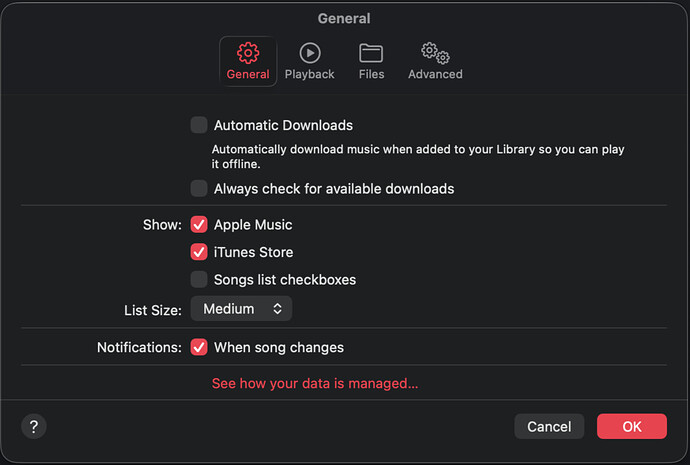Screen dimensions: 690x465
Task: Select the Files tab label
Action: [371, 74]
